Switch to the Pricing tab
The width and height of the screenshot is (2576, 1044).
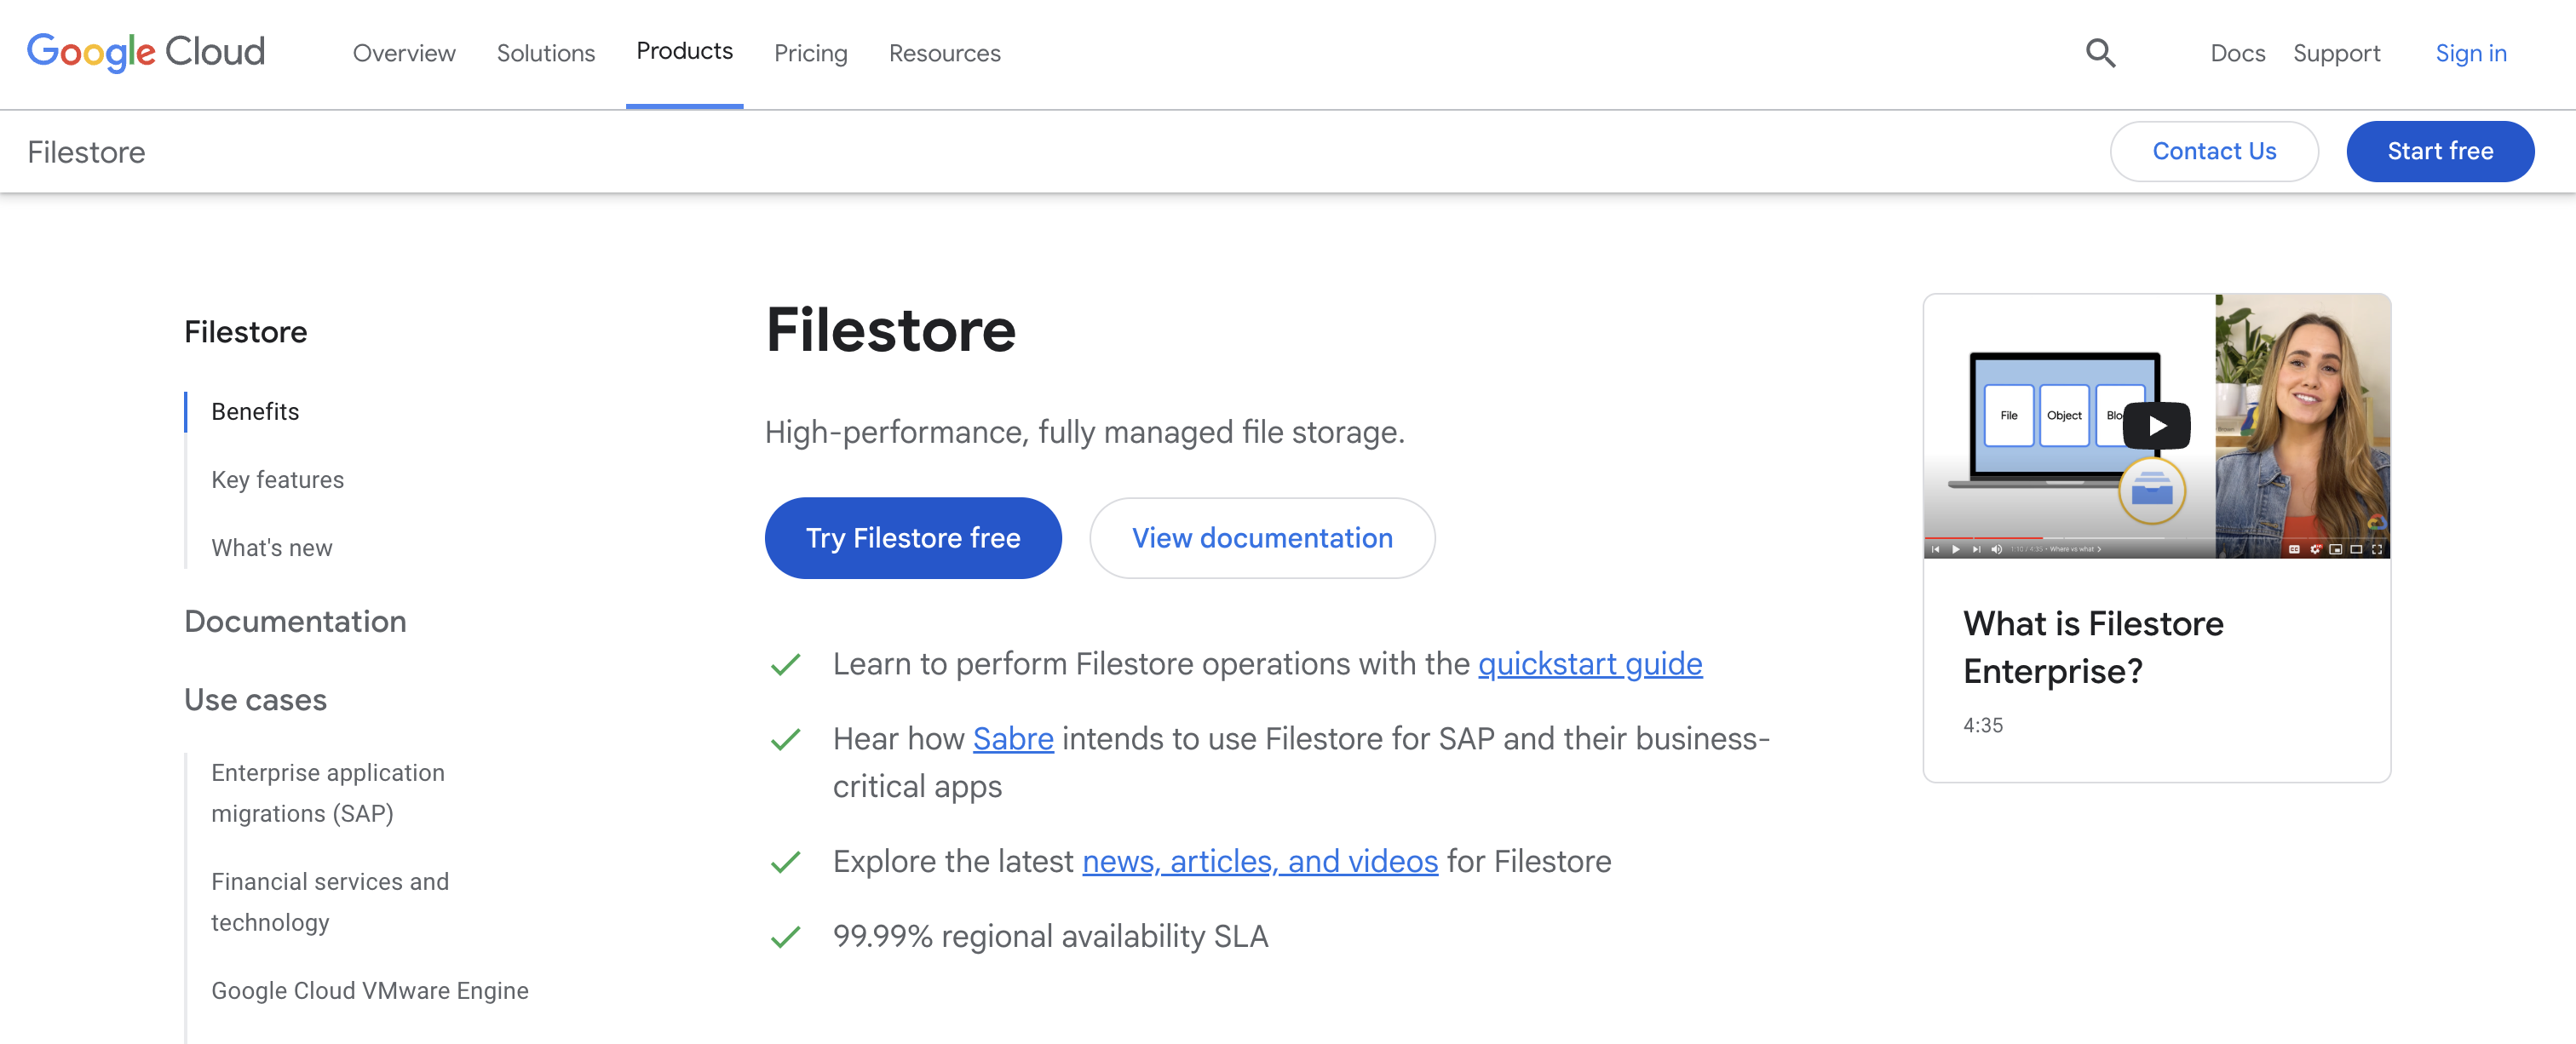coord(810,53)
